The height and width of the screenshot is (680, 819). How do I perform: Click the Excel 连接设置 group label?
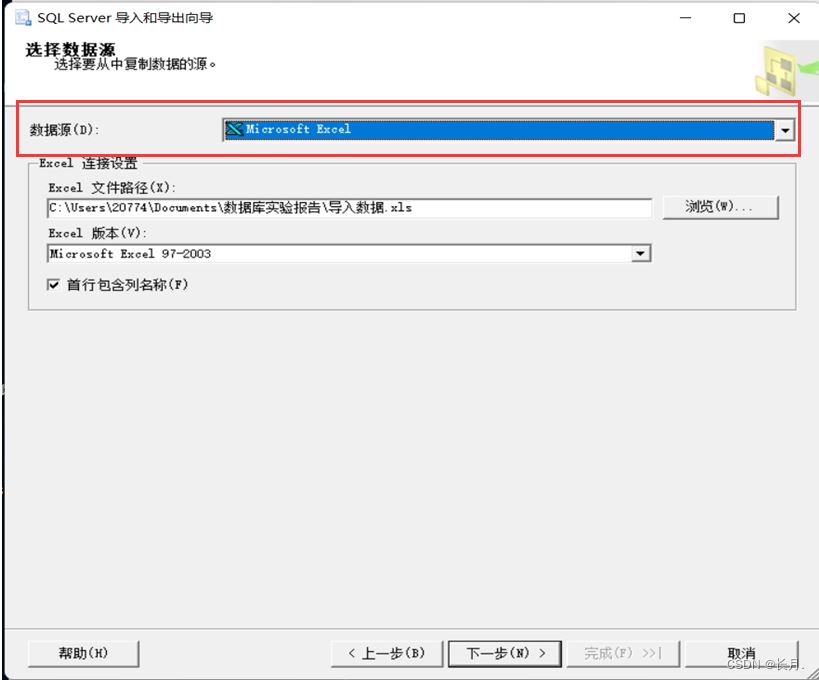tap(88, 163)
